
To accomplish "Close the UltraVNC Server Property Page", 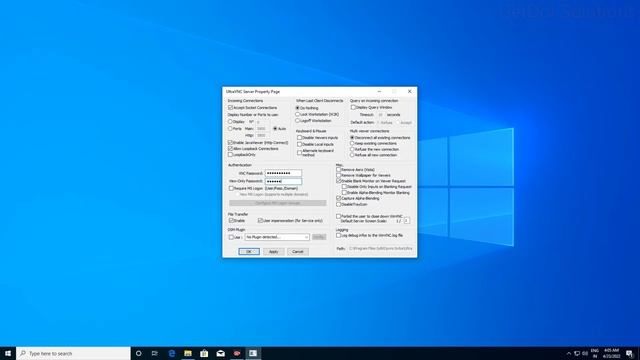I will click(409, 91).
